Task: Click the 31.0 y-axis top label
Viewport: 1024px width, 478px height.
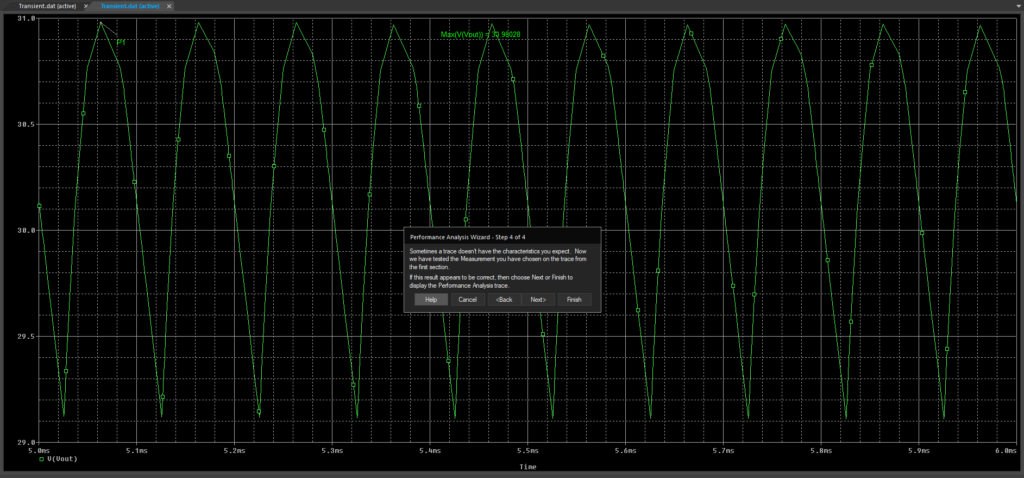Action: [25, 18]
